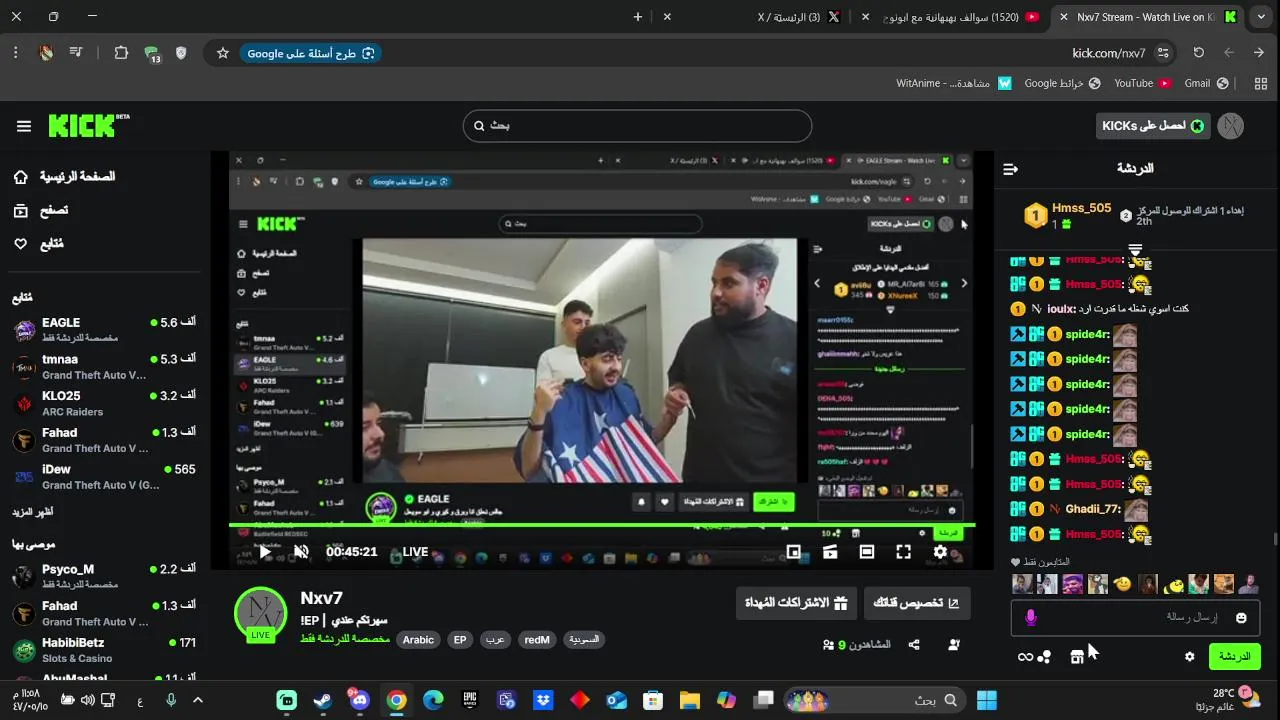Open Steam from the taskbar
This screenshot has width=1280, height=720.
323,700
